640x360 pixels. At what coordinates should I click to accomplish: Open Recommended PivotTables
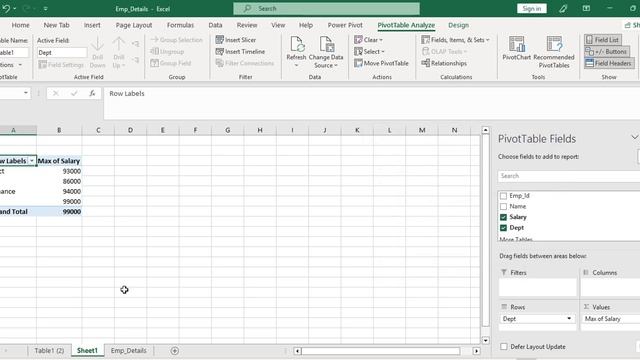point(553,52)
